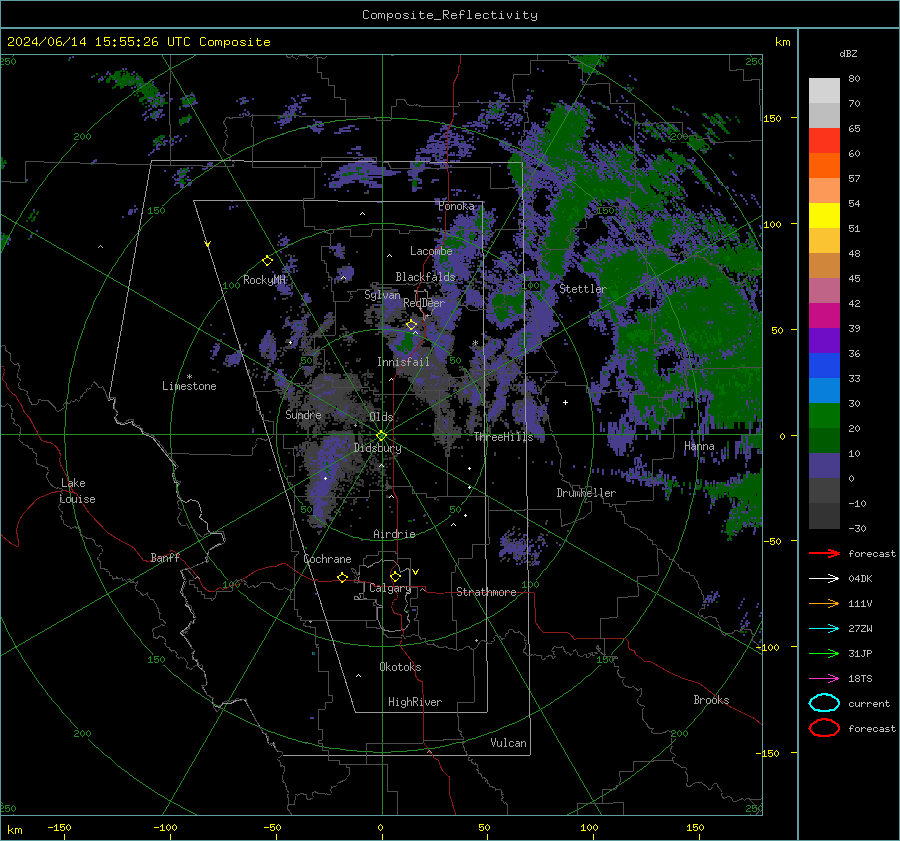Click the cyan current ellipse icon
900x841 pixels.
click(x=824, y=703)
